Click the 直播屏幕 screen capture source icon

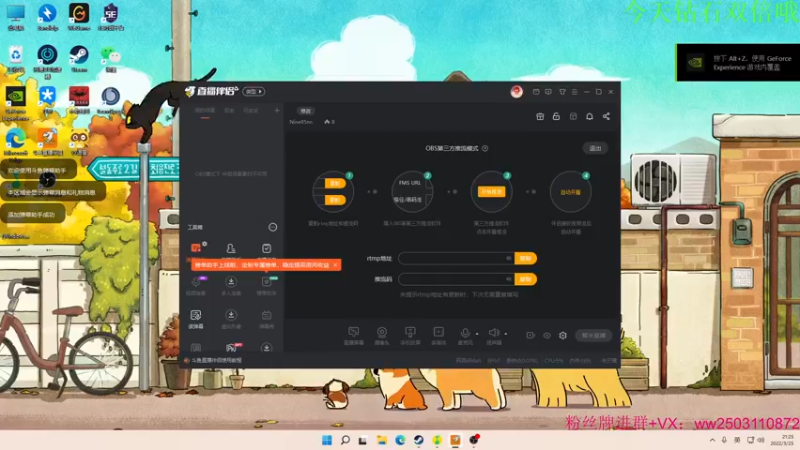[354, 332]
